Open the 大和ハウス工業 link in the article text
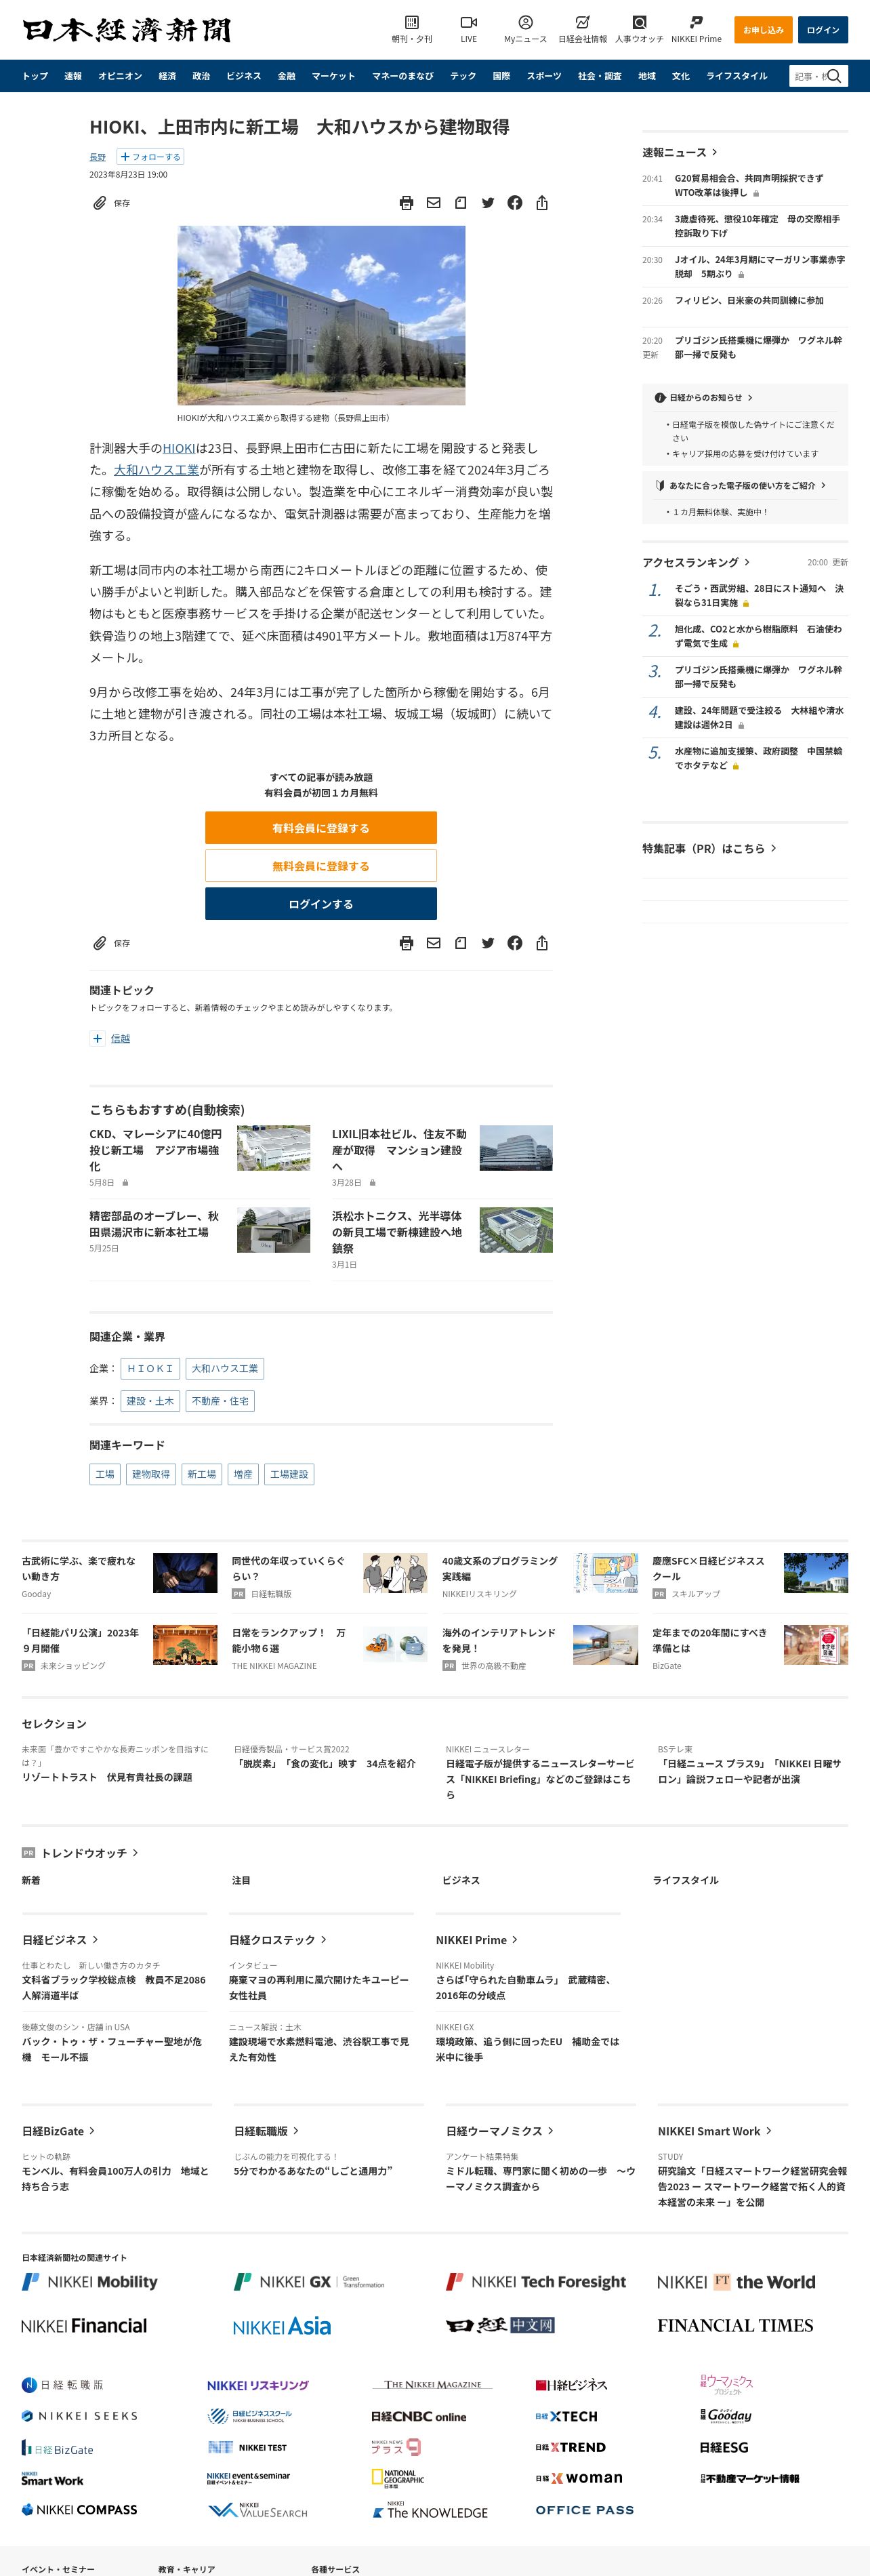The width and height of the screenshot is (870, 2576). click(x=156, y=470)
